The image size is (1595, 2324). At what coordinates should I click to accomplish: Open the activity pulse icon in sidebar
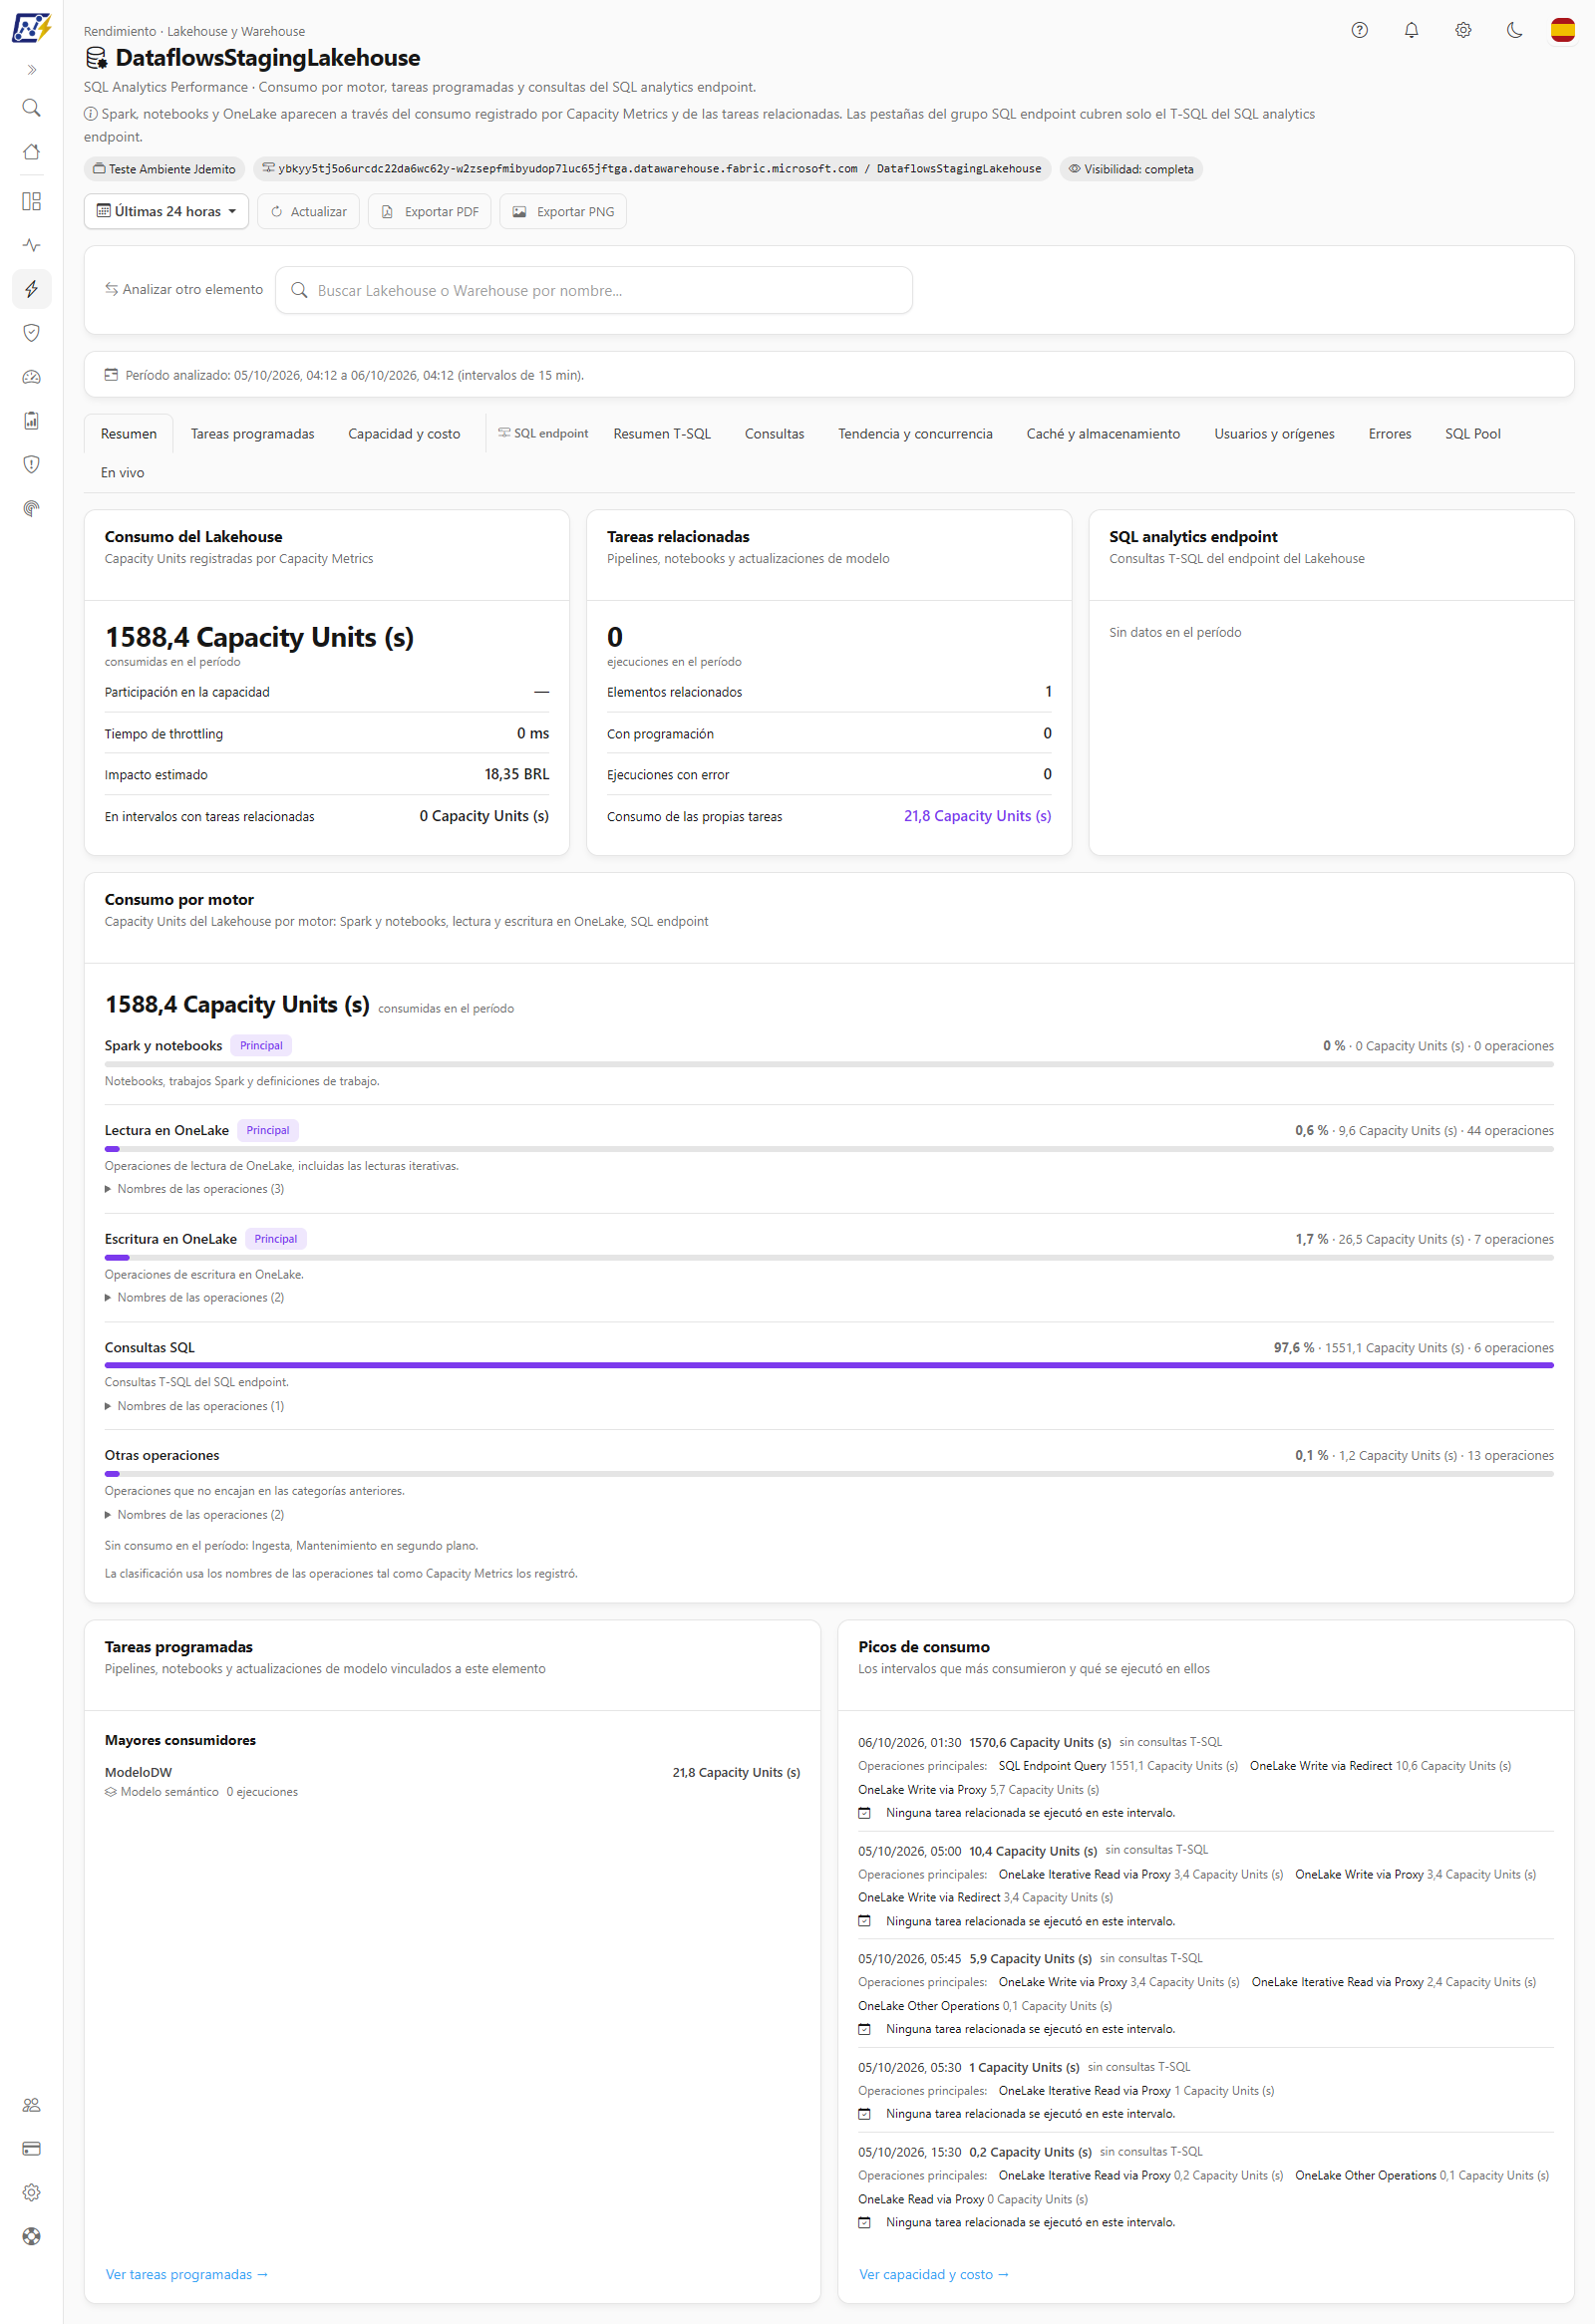(31, 245)
